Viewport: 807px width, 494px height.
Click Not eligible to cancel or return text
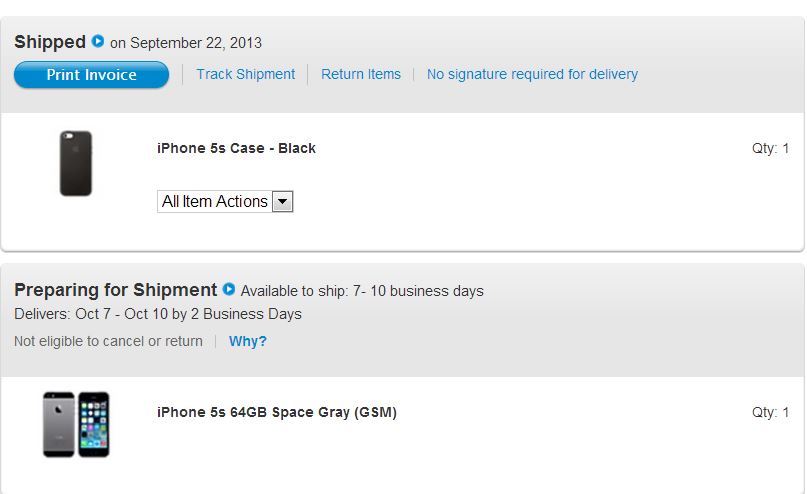[x=109, y=341]
